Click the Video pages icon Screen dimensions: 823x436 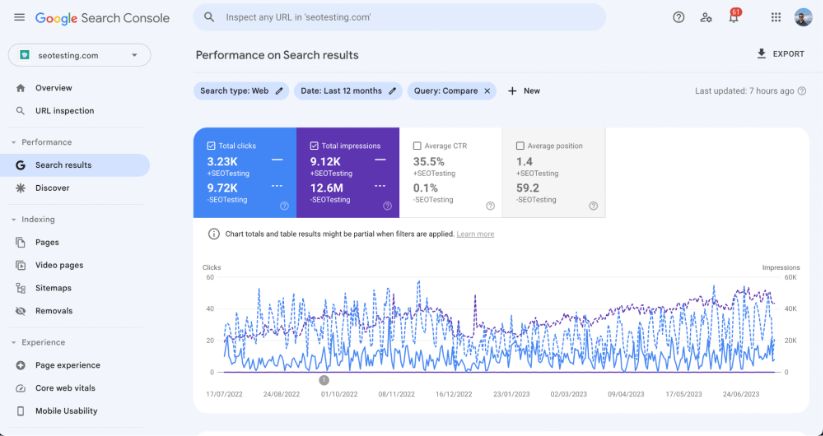(x=20, y=265)
